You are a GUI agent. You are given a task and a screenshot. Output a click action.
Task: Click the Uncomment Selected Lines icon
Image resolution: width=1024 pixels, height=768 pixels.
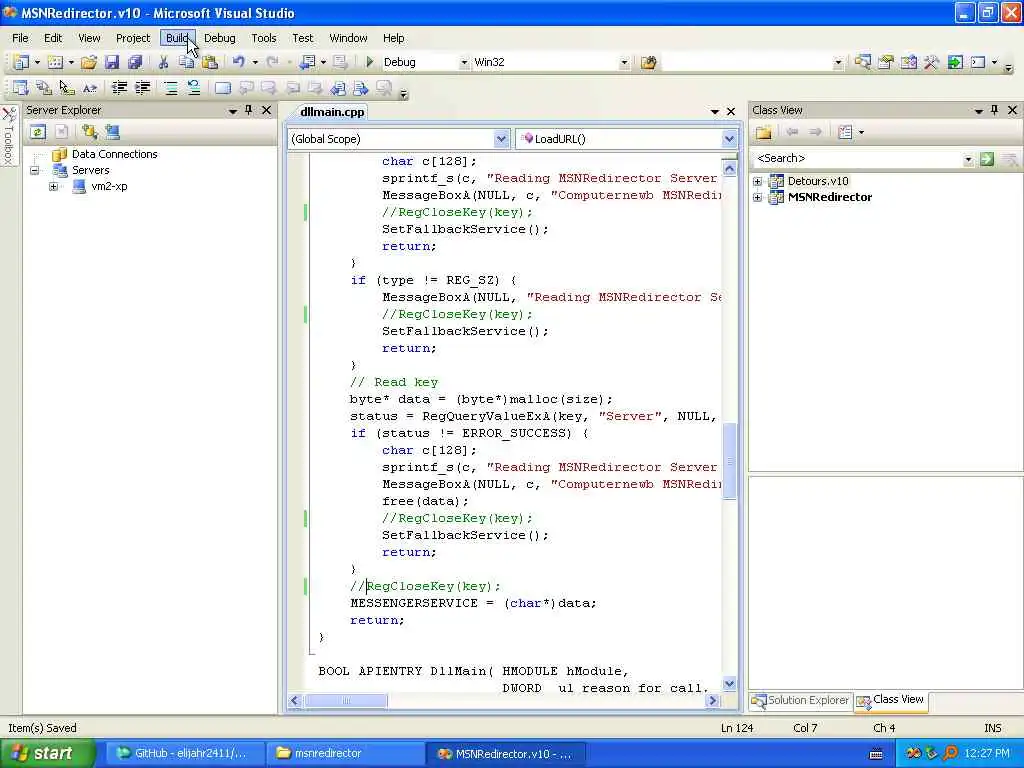193,88
